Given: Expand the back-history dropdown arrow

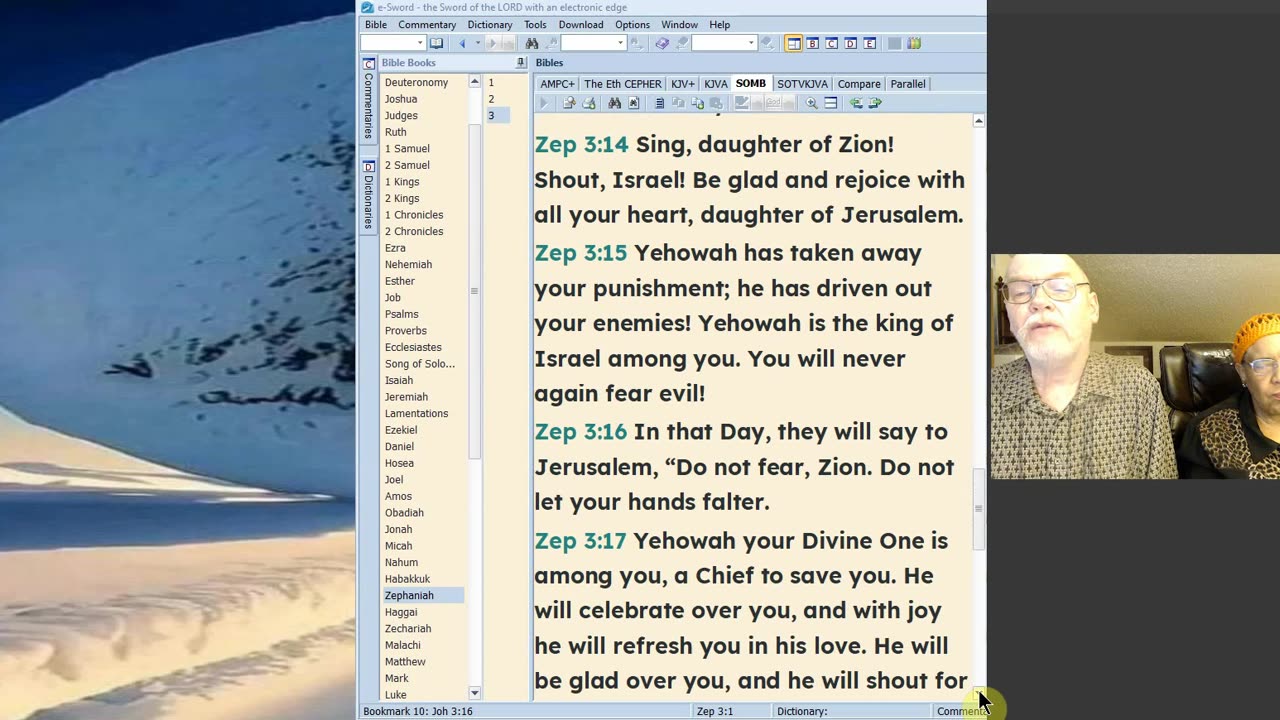Looking at the screenshot, I should (478, 43).
